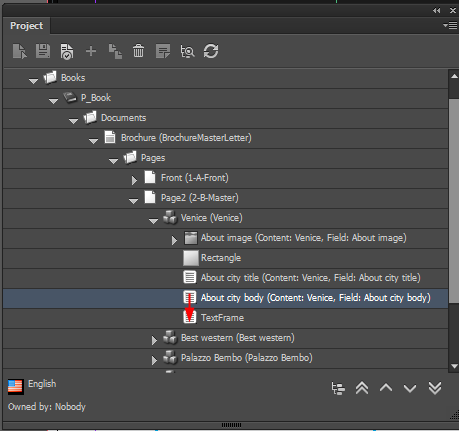
Task: Select the Project panel tab
Action: (27, 26)
